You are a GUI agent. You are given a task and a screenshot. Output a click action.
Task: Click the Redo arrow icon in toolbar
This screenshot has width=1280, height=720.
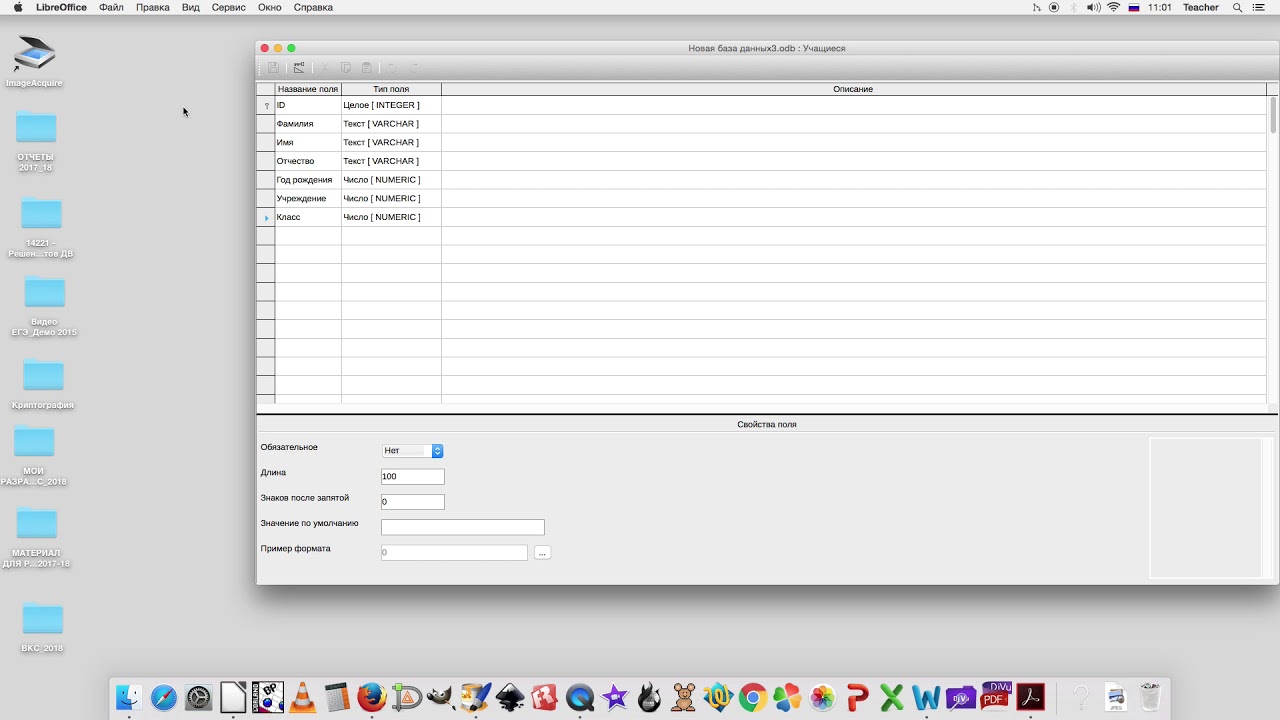[414, 68]
